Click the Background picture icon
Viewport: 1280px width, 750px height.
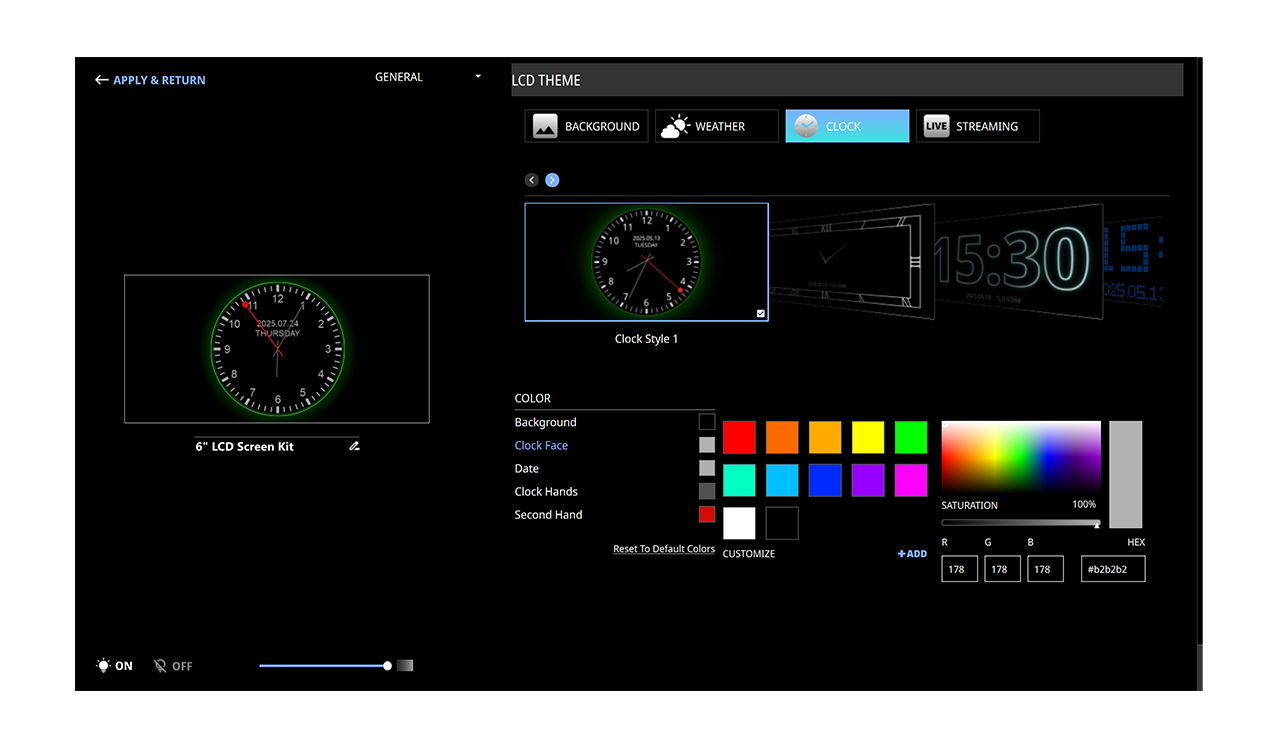545,126
